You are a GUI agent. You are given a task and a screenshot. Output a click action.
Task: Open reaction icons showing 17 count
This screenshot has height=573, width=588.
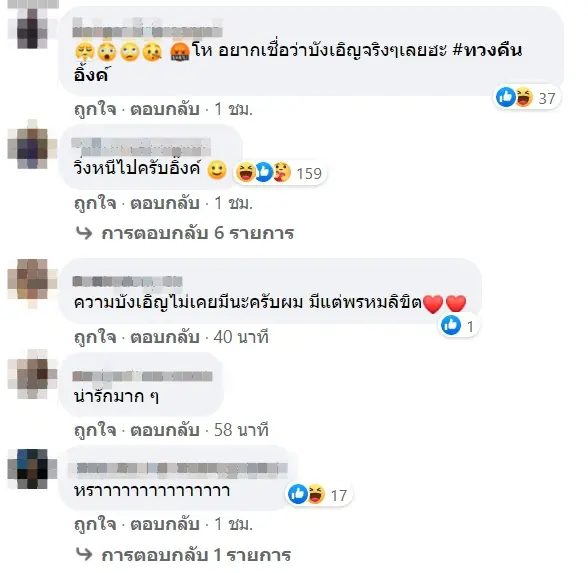(319, 495)
